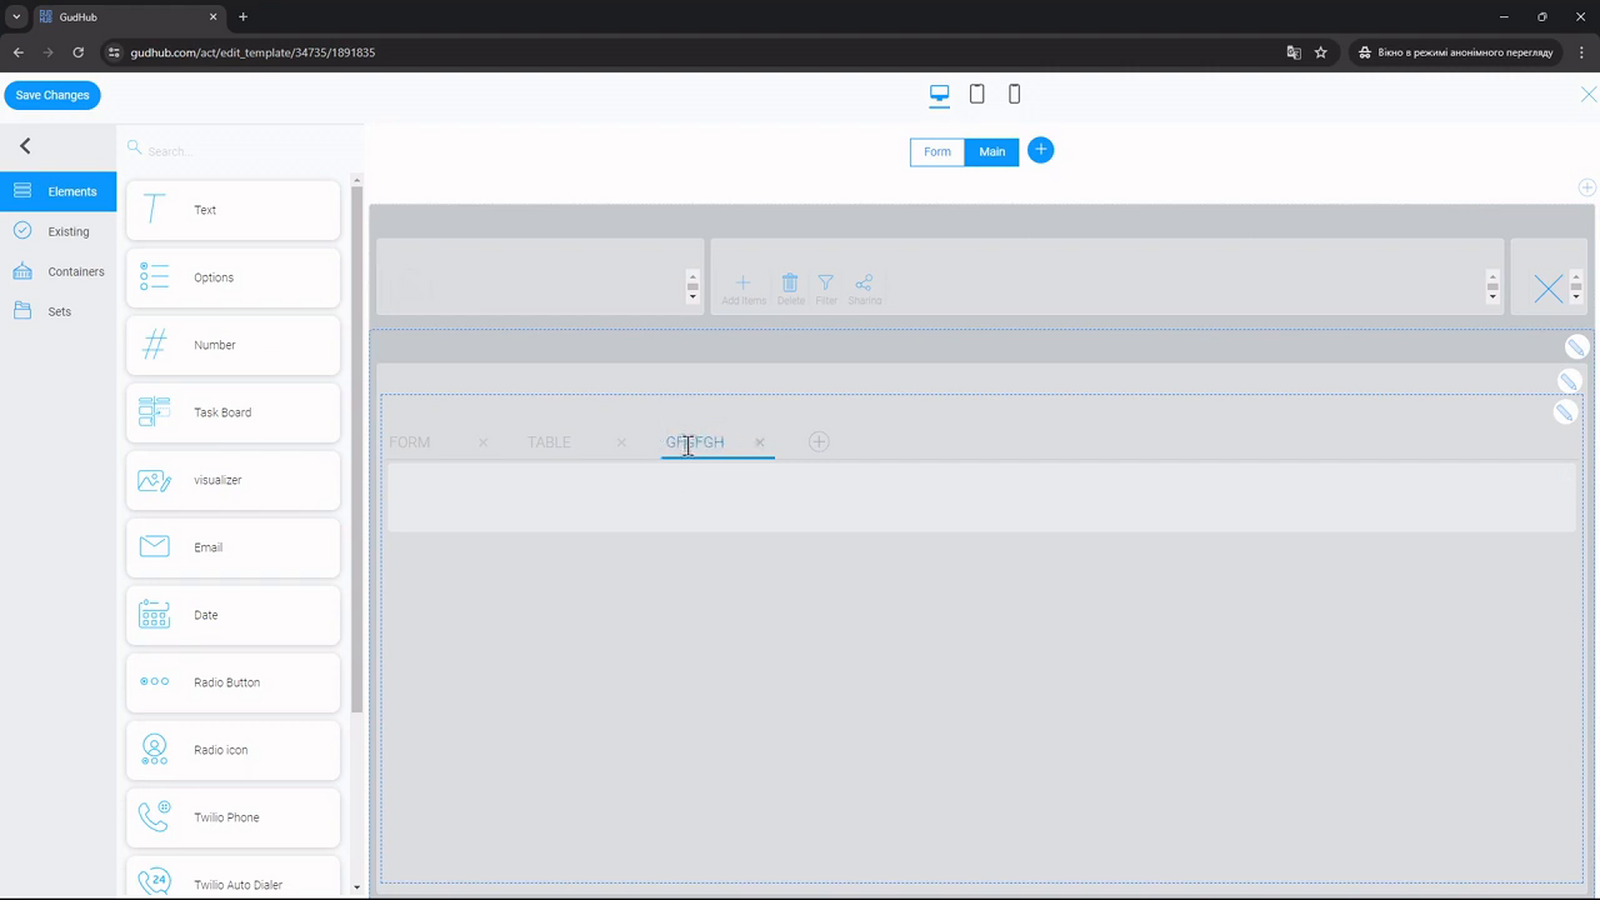Reload the page in the browser
Screen dimensions: 1600x900
[x=78, y=52]
